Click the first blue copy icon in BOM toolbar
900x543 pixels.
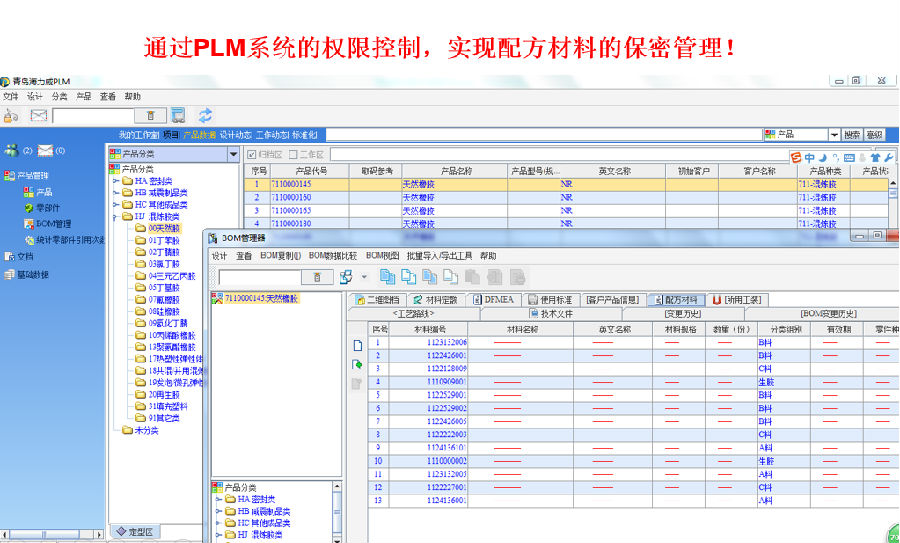[387, 277]
